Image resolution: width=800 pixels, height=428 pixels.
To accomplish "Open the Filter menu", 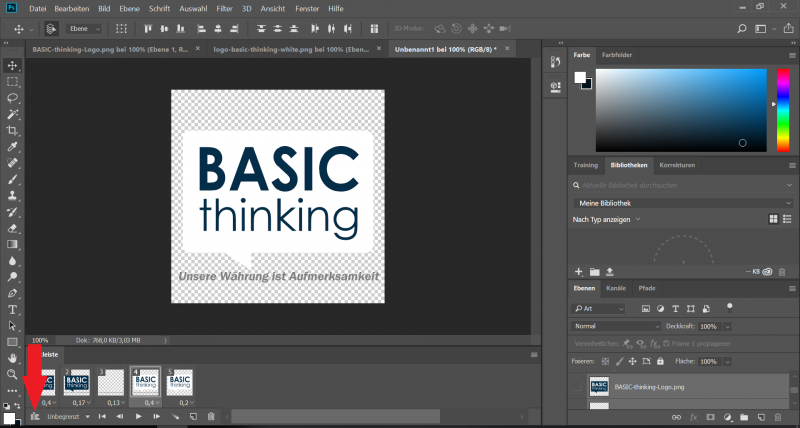I will click(224, 9).
